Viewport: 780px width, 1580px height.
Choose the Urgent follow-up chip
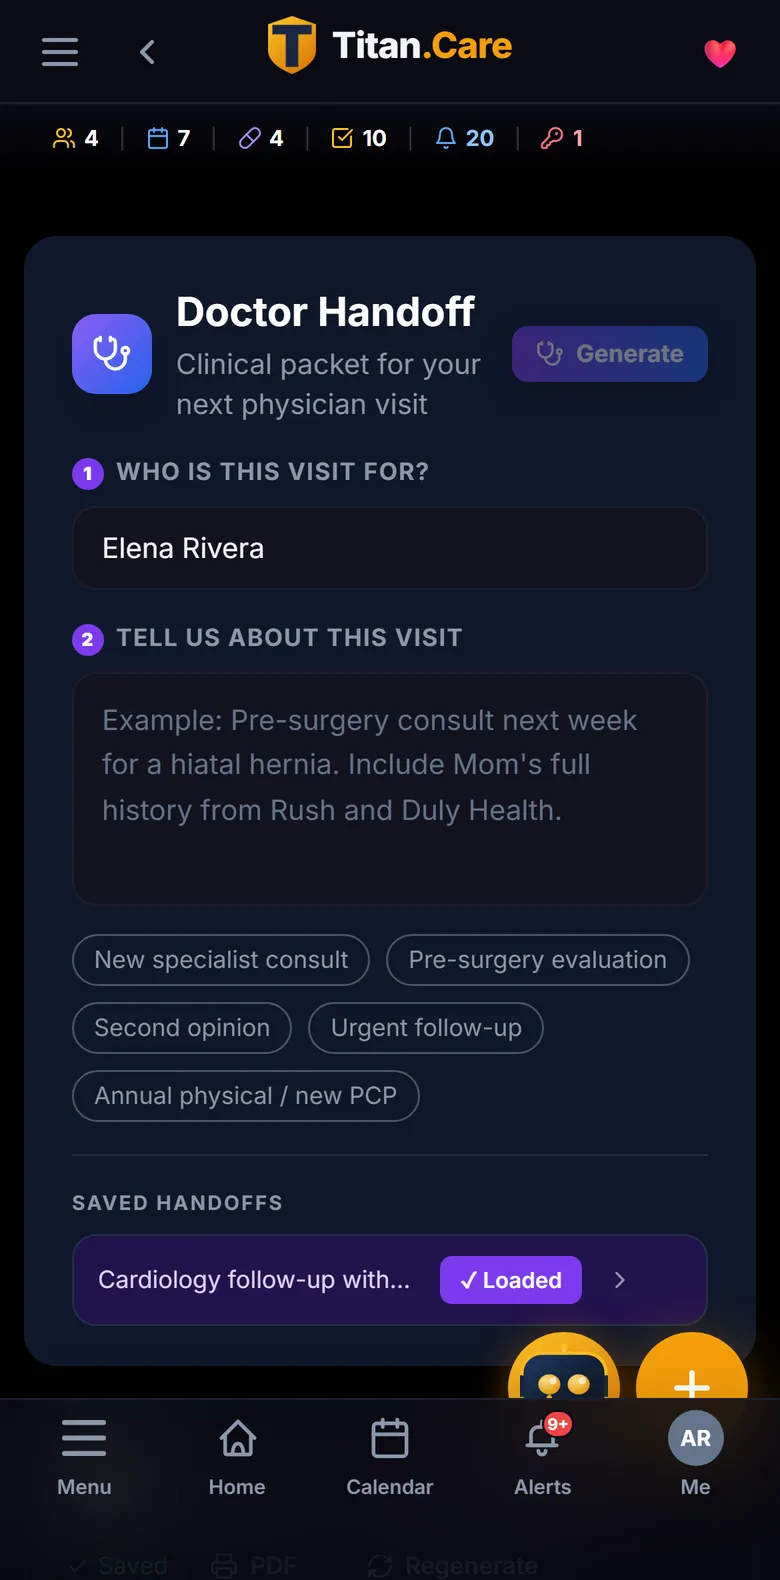[426, 1028]
